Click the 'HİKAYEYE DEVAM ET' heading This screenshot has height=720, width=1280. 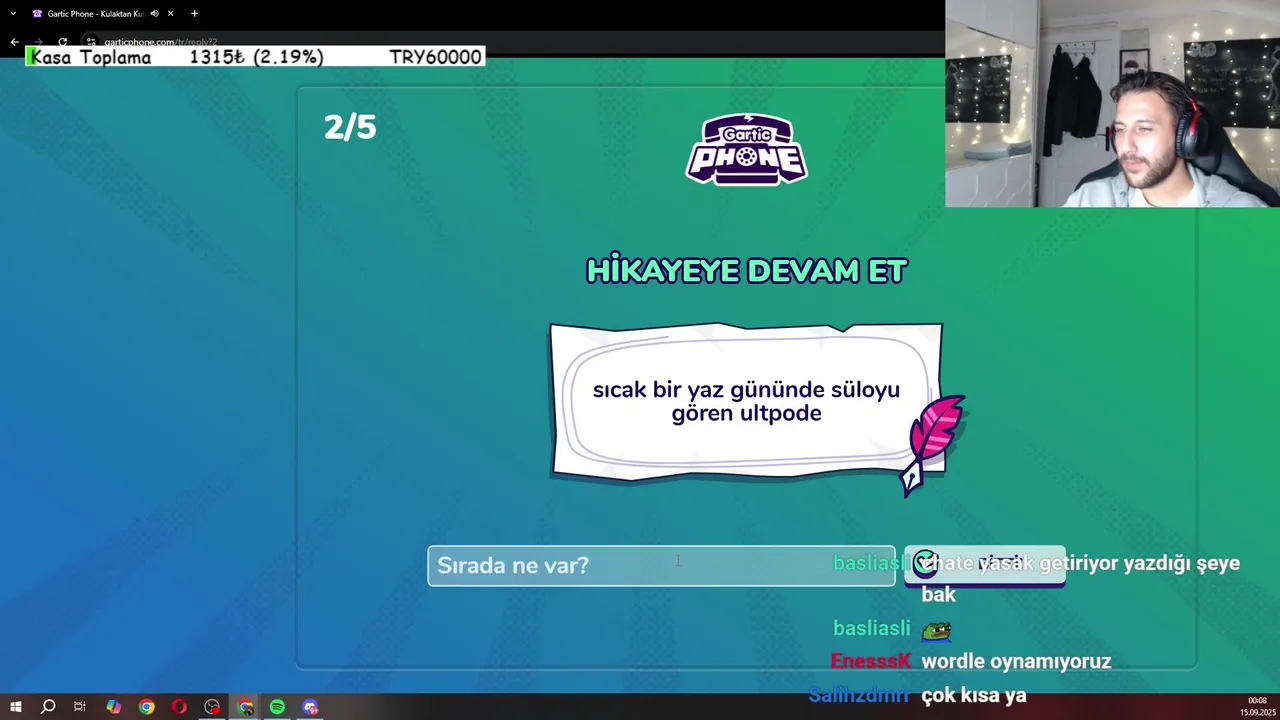746,271
